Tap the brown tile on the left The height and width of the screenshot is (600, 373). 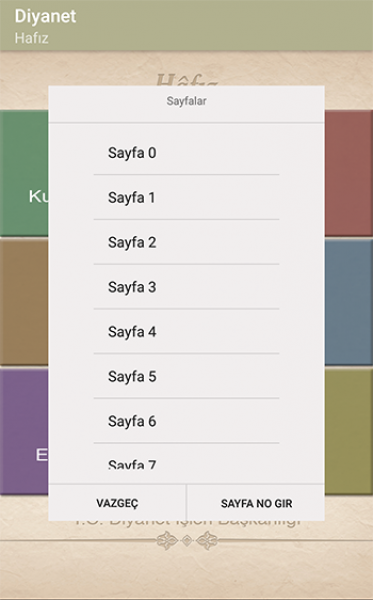[24, 302]
